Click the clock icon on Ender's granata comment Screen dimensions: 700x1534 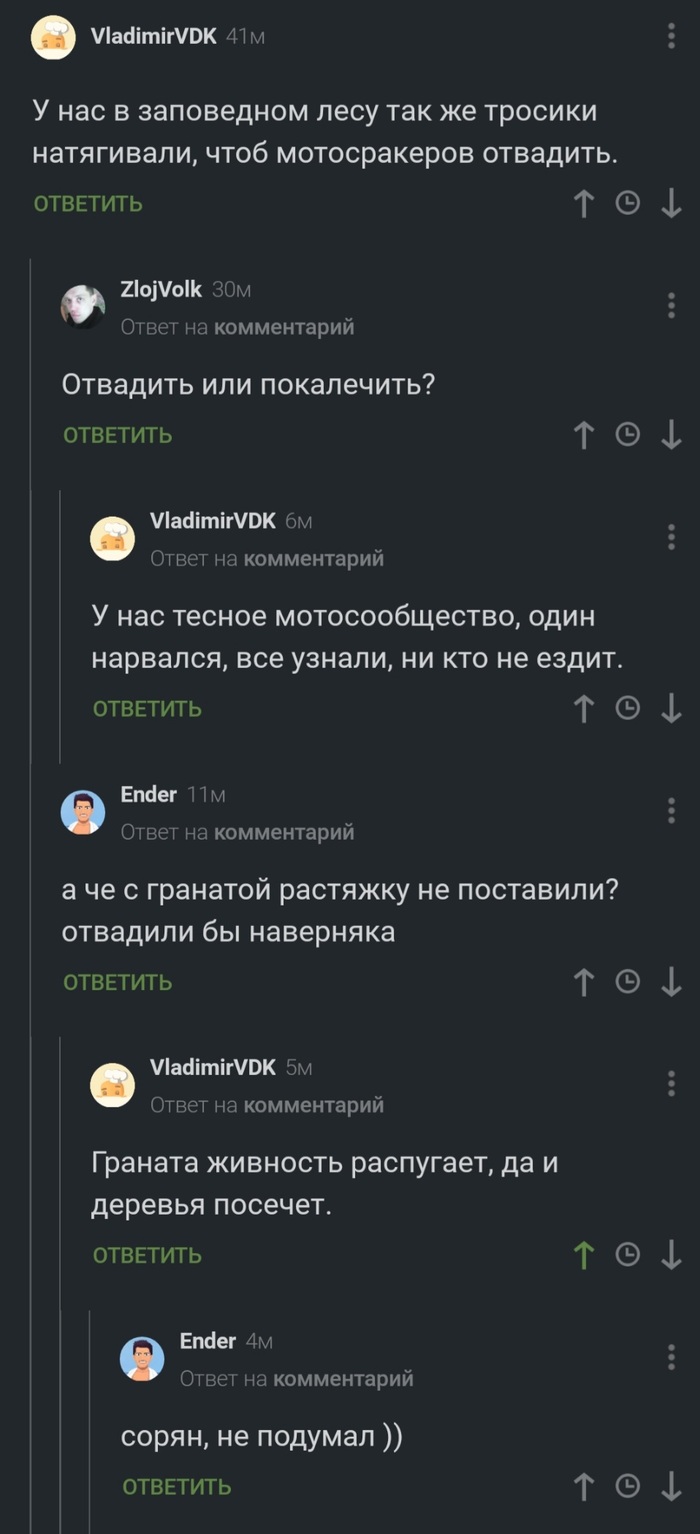627,981
